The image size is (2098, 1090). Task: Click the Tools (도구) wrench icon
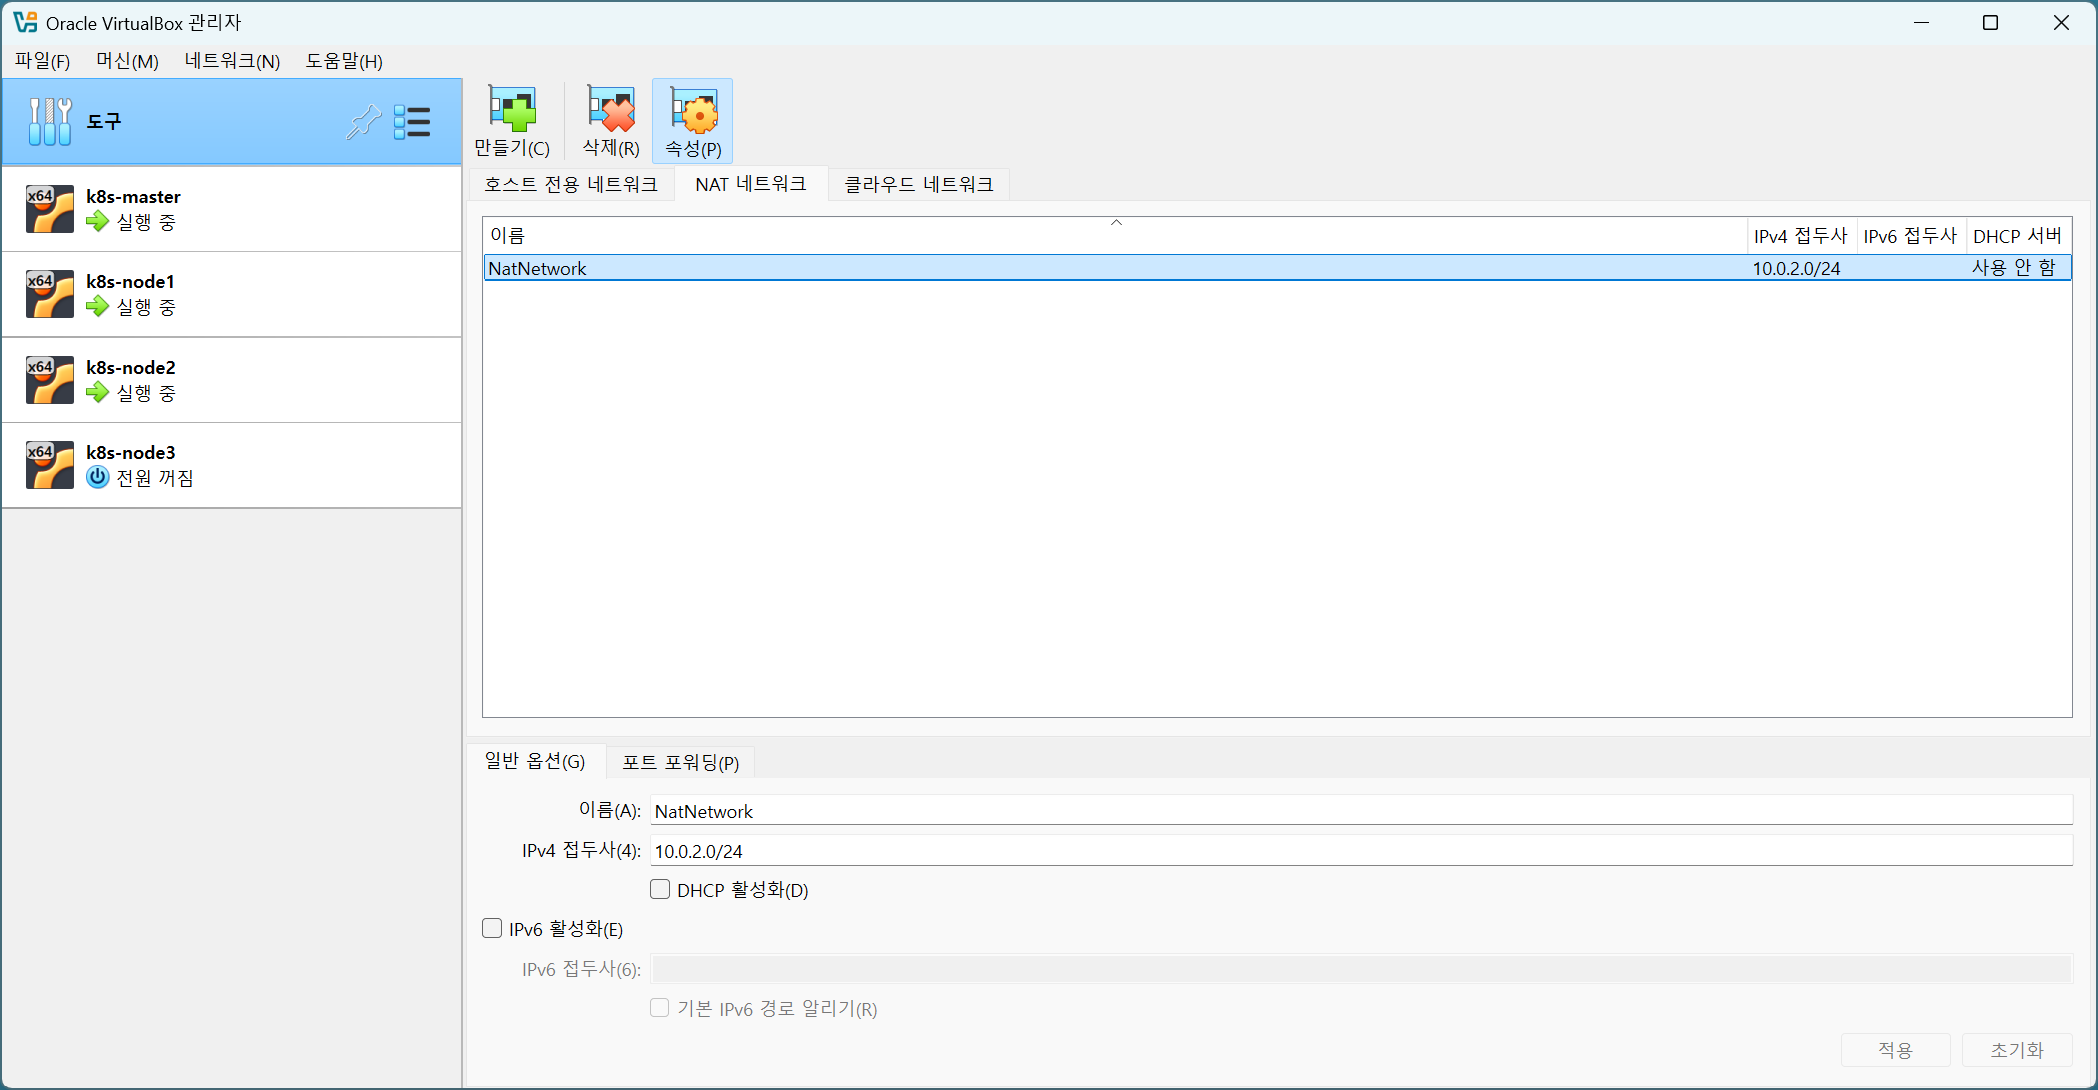point(50,121)
